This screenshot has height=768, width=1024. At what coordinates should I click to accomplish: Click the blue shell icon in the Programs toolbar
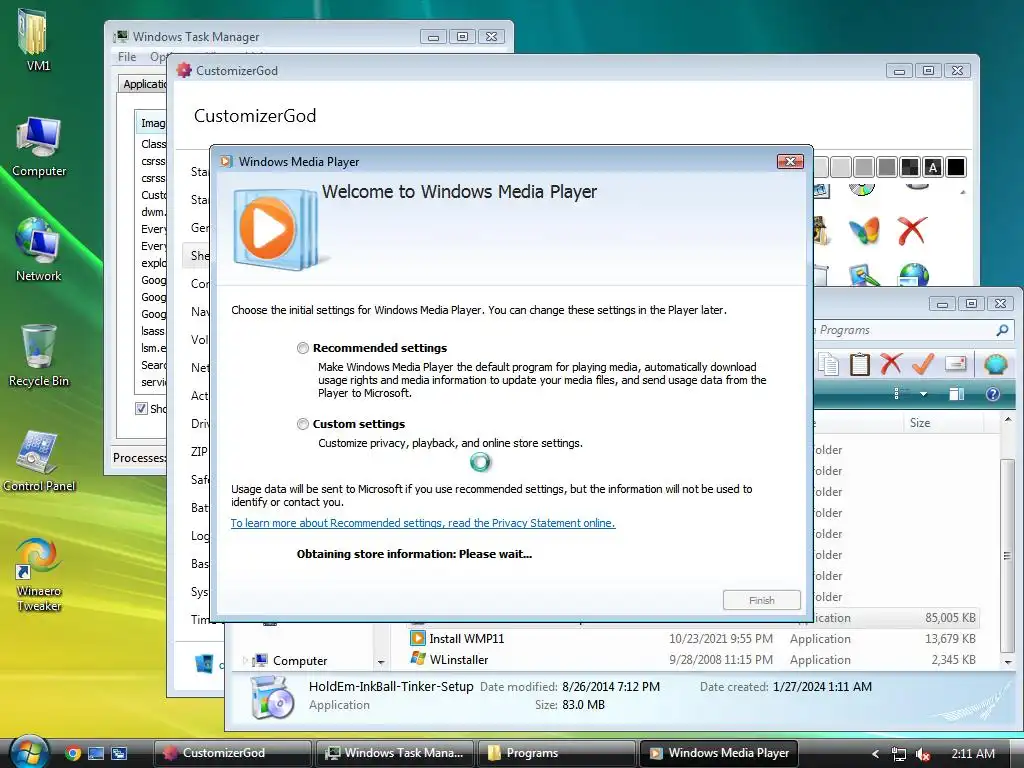[995, 364]
